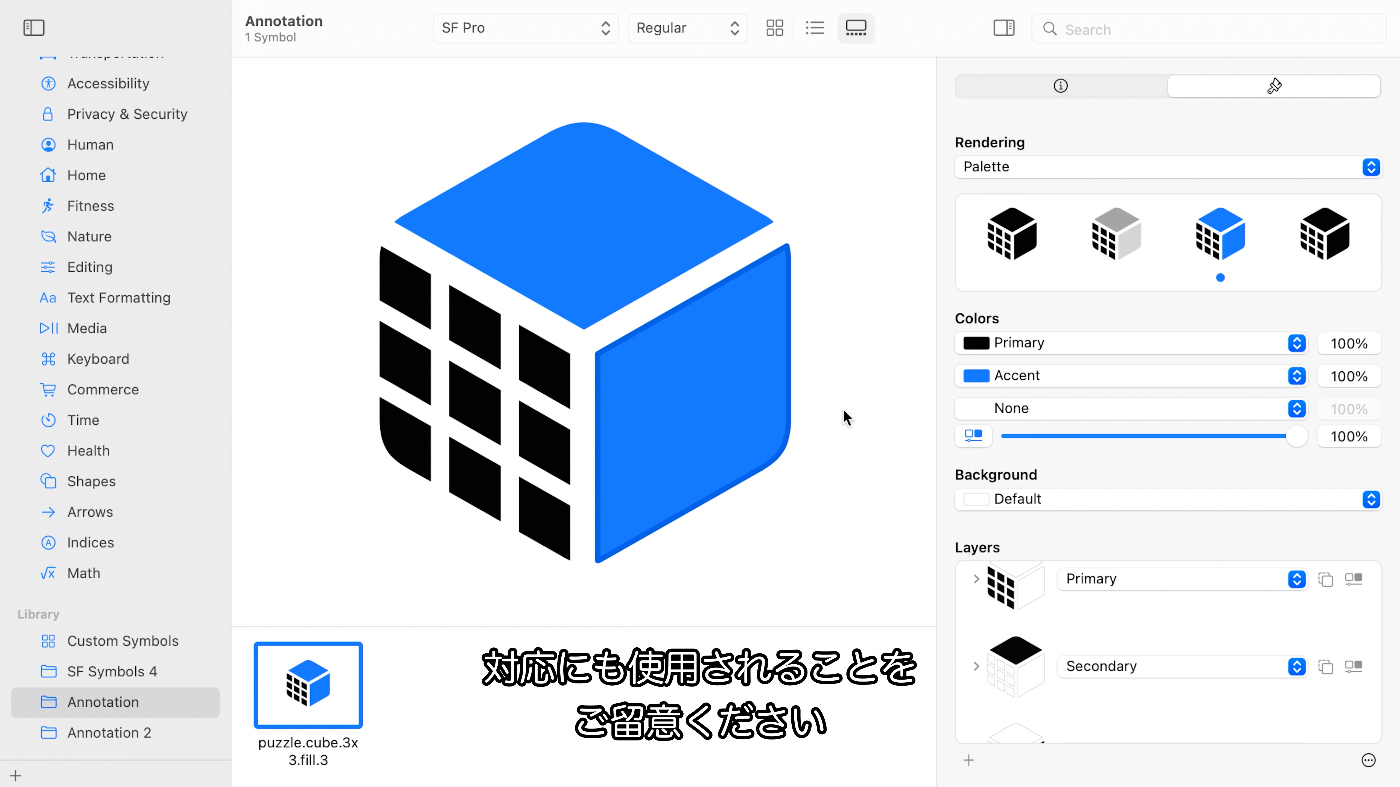The height and width of the screenshot is (787, 1400).
Task: Expand the Secondary layer disclosure chevron
Action: point(976,666)
